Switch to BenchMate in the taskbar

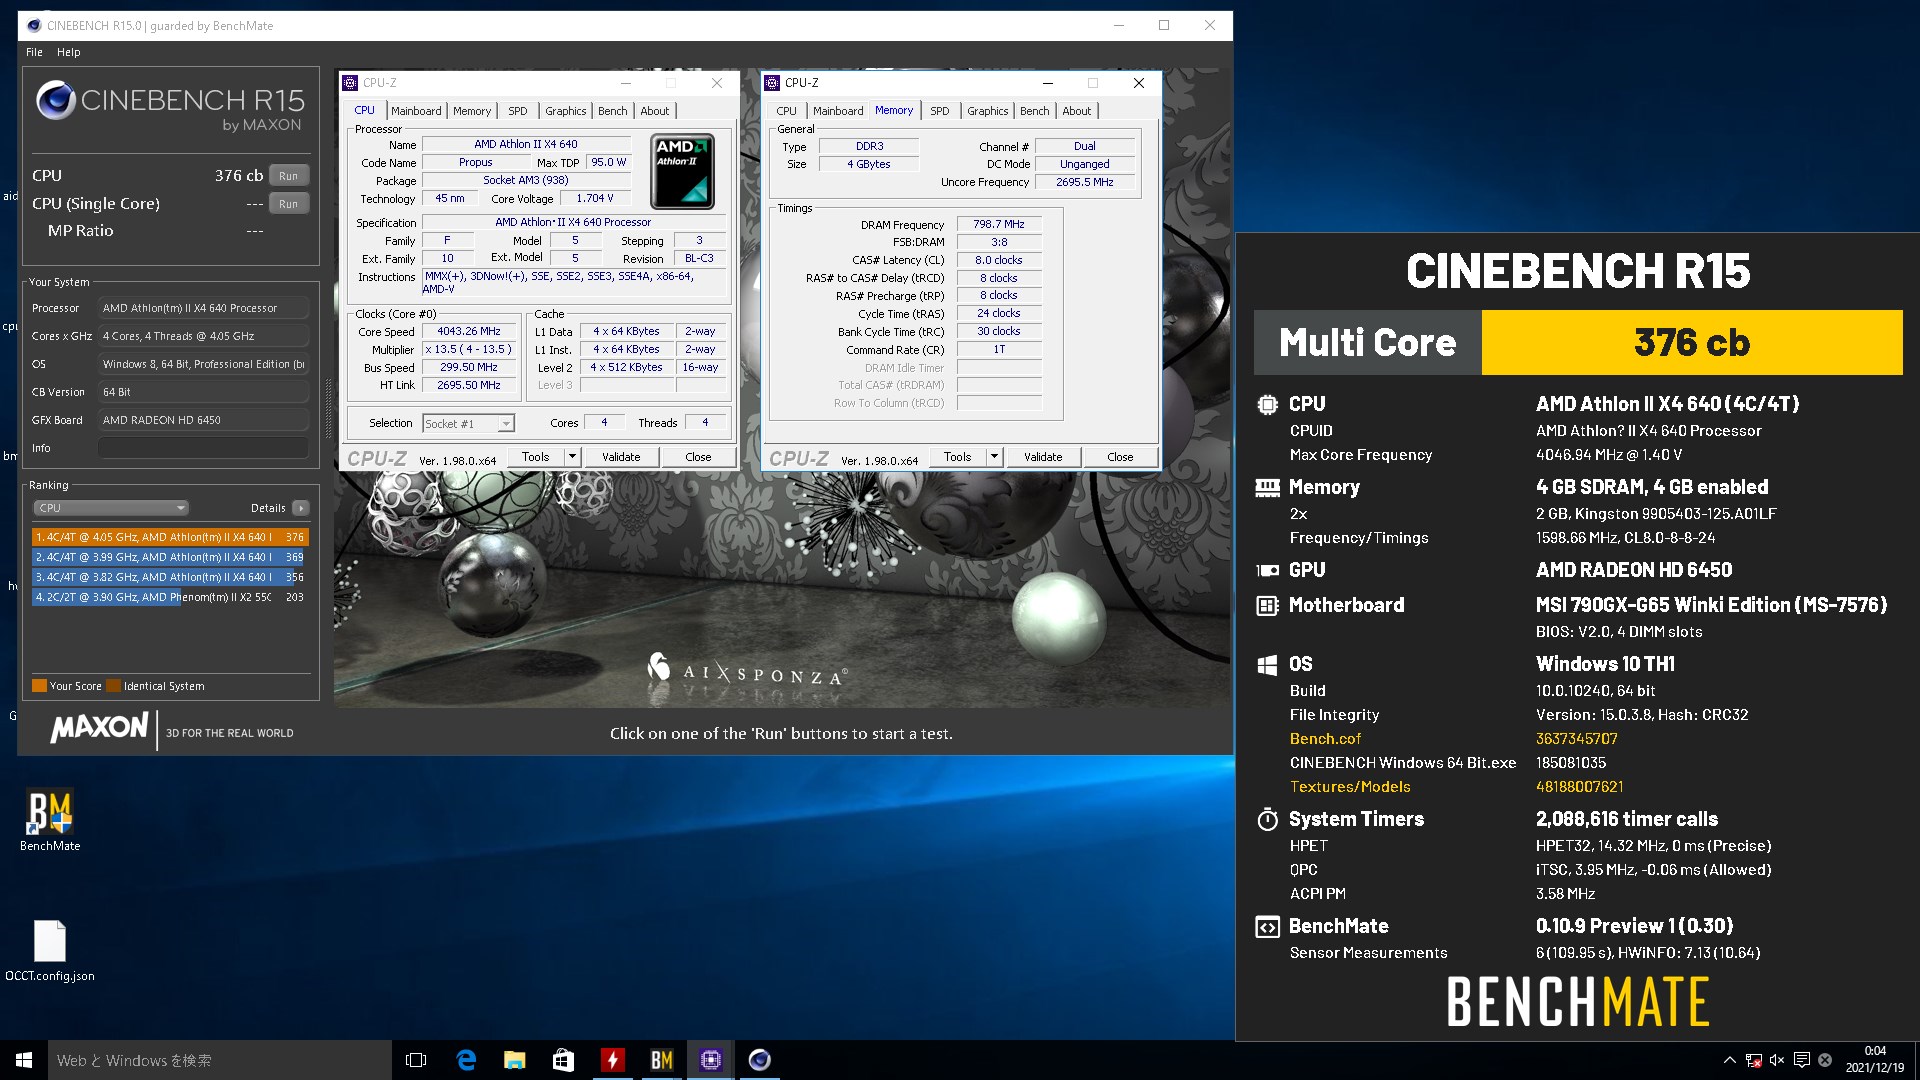click(x=661, y=1060)
